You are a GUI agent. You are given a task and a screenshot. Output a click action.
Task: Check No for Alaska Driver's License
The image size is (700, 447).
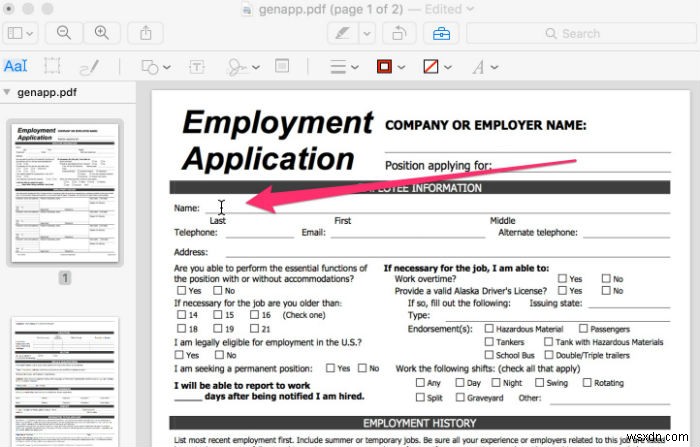pos(606,290)
